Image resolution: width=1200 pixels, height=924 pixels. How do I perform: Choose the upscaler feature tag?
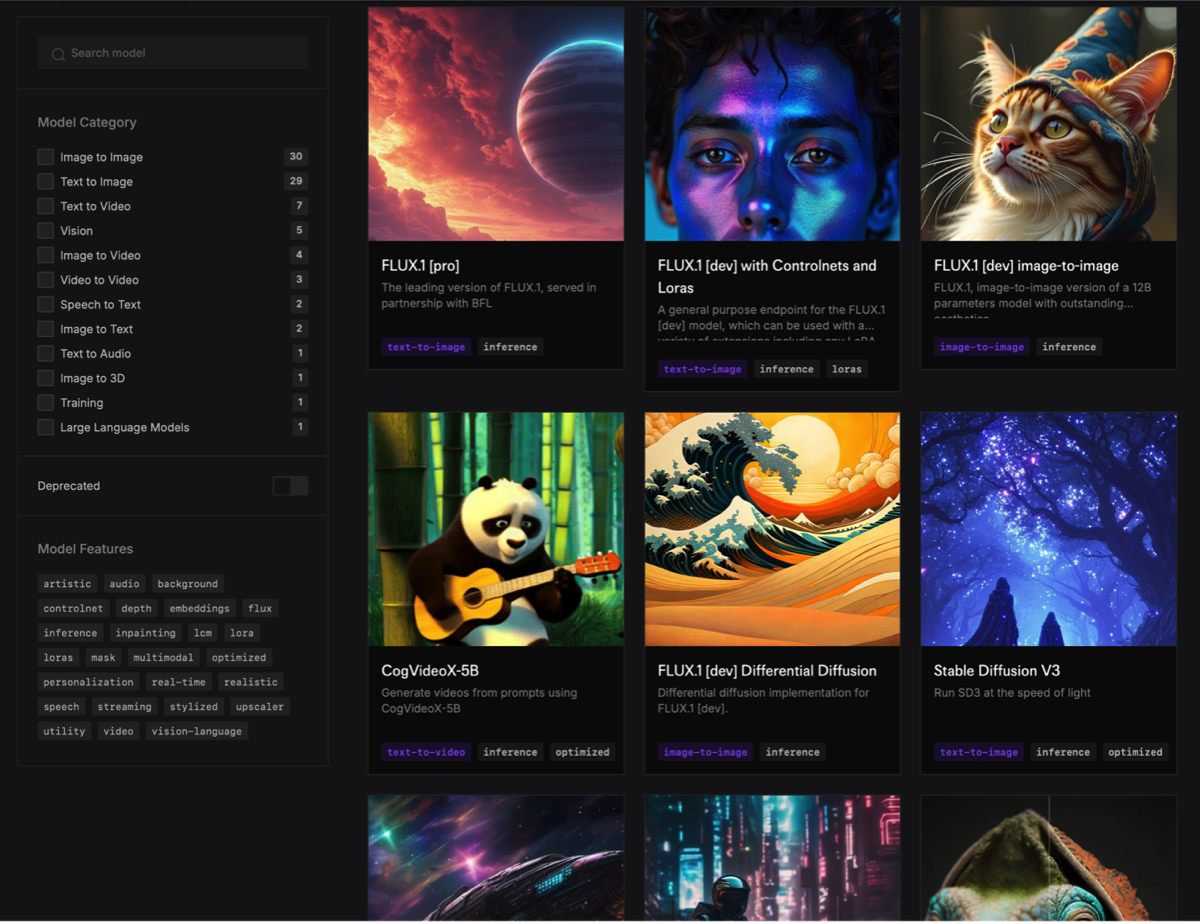(x=259, y=707)
